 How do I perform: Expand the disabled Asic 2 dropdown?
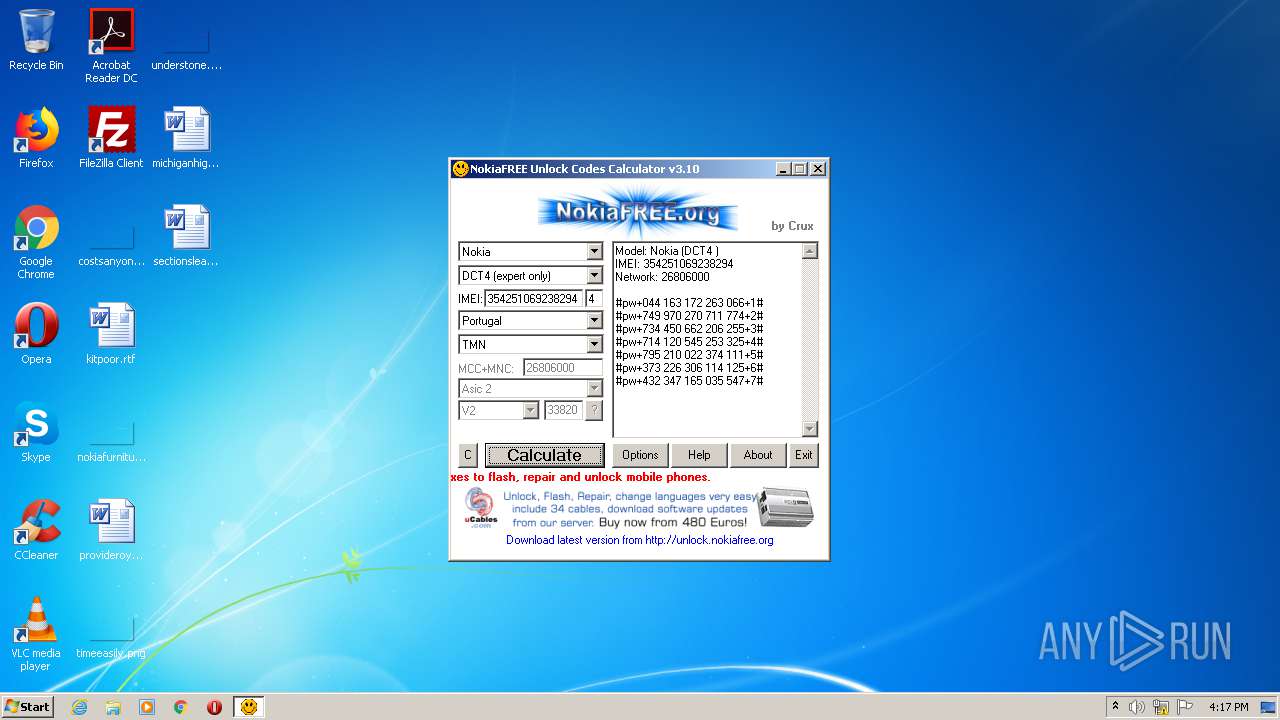[594, 389]
